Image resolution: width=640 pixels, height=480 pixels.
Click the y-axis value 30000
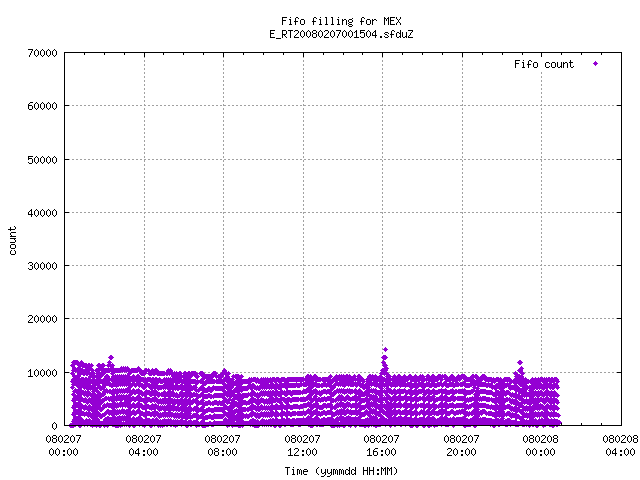point(42,266)
